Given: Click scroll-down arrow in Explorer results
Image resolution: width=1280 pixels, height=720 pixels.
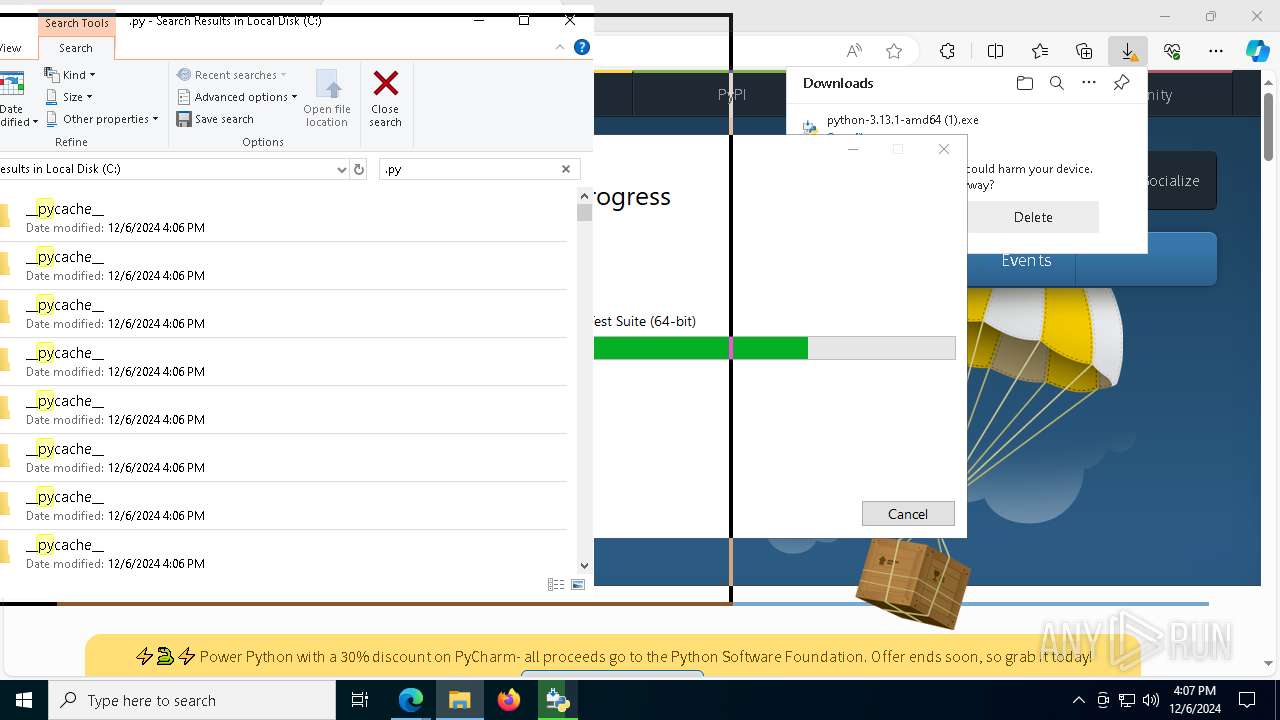Looking at the screenshot, I should [585, 566].
